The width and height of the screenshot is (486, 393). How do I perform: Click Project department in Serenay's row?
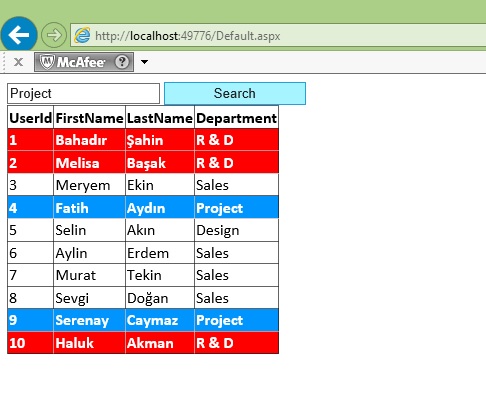coord(236,320)
